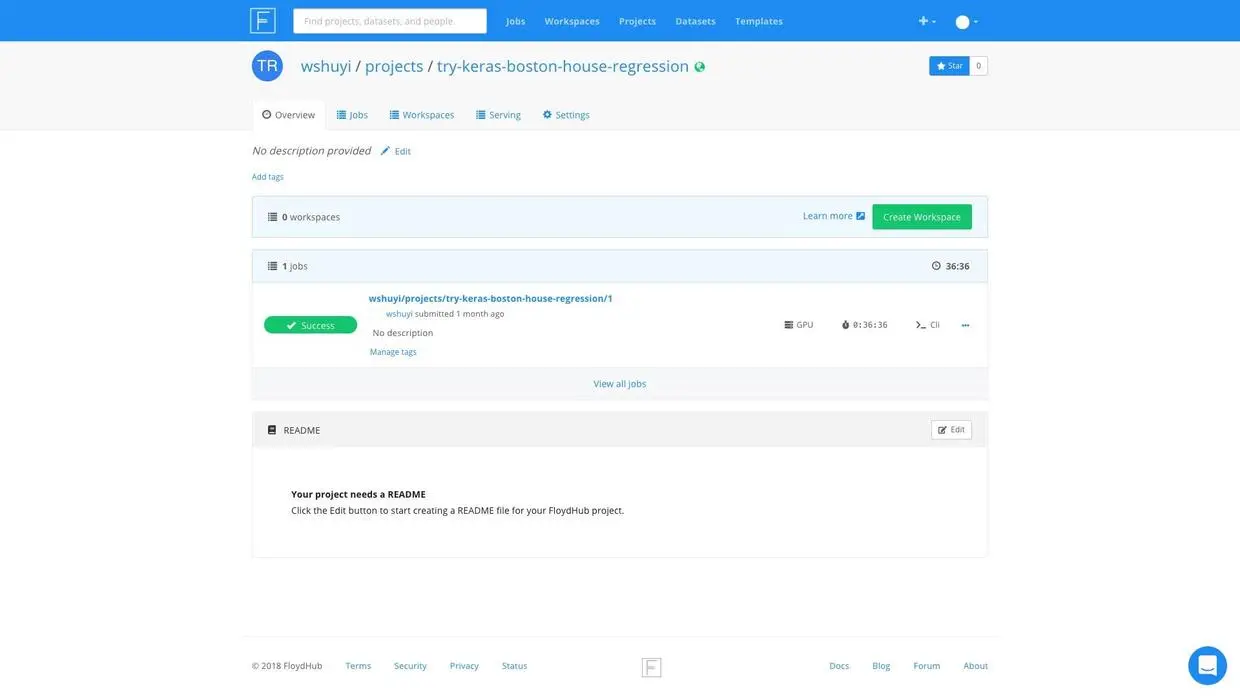Open try-keras-boston-house-regression breadcrumb link
This screenshot has height=698, width=1240.
[x=563, y=66]
